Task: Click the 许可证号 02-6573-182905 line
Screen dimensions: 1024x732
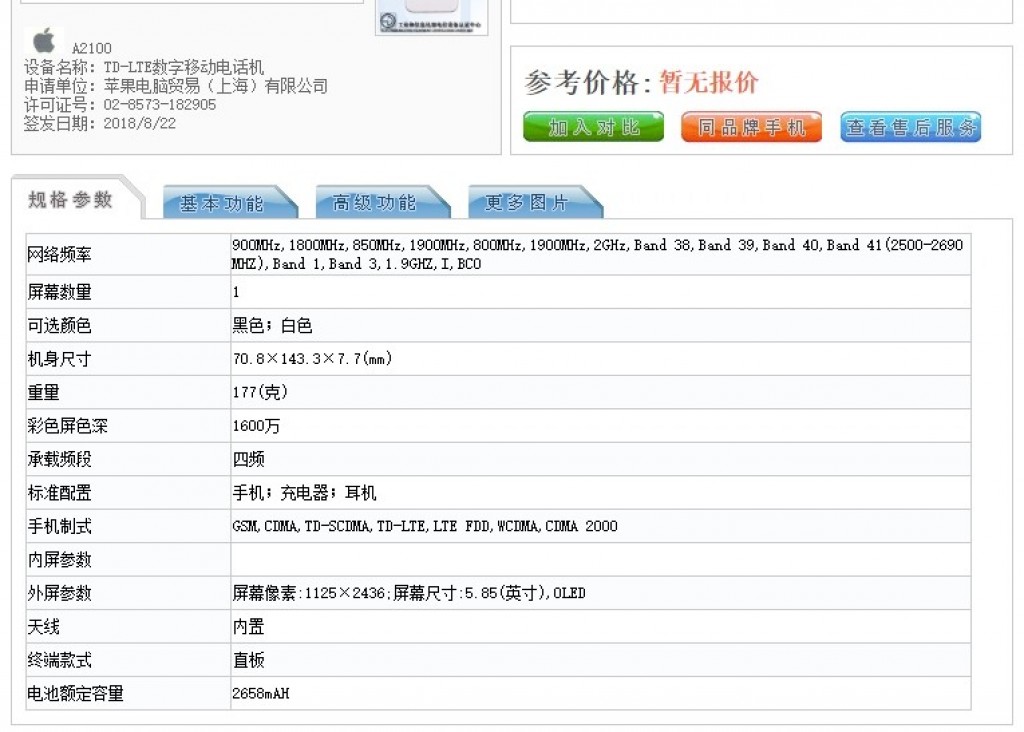Action: (x=120, y=104)
